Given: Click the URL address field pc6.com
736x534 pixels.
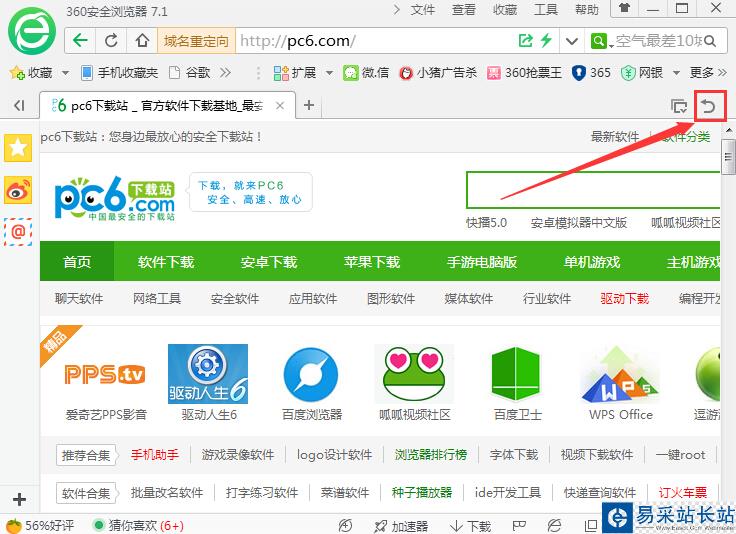Looking at the screenshot, I should (x=376, y=41).
